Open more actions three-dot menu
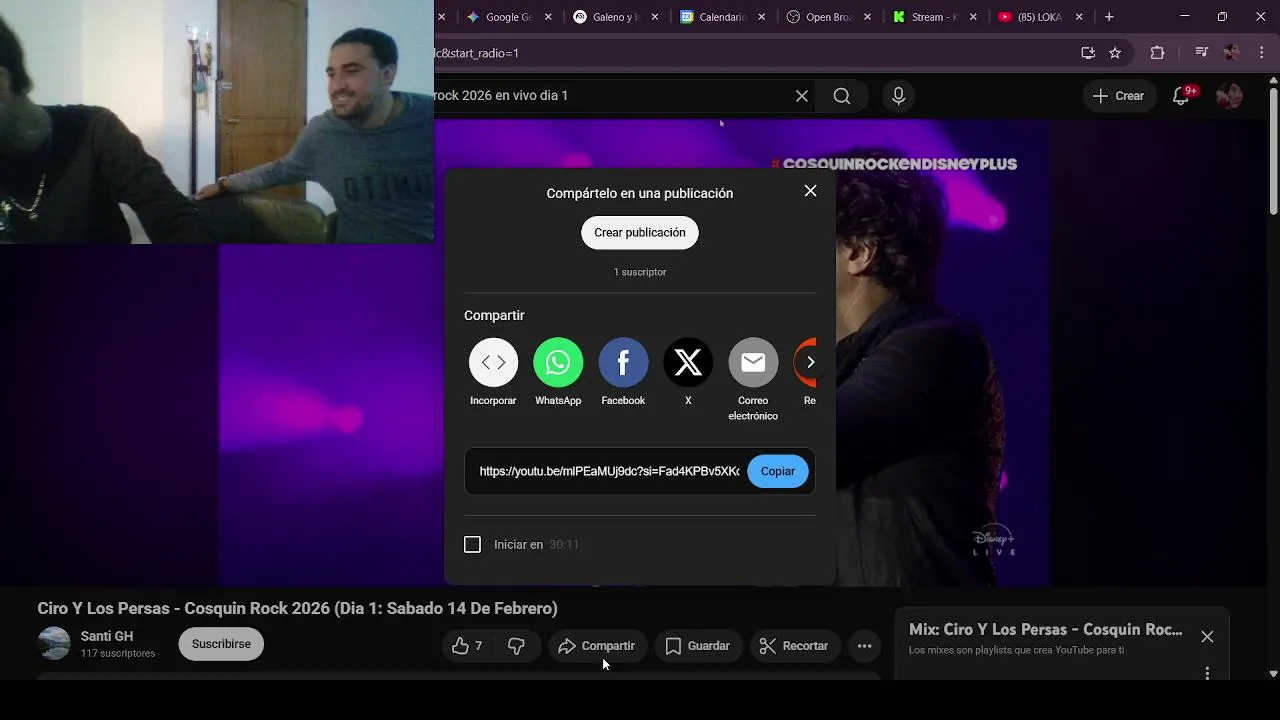 click(865, 646)
